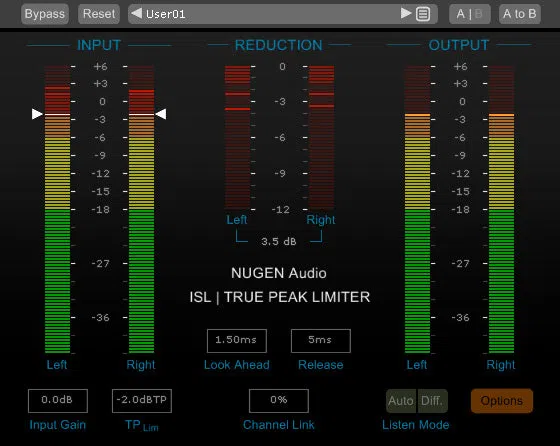Open the Options panel

coord(502,401)
